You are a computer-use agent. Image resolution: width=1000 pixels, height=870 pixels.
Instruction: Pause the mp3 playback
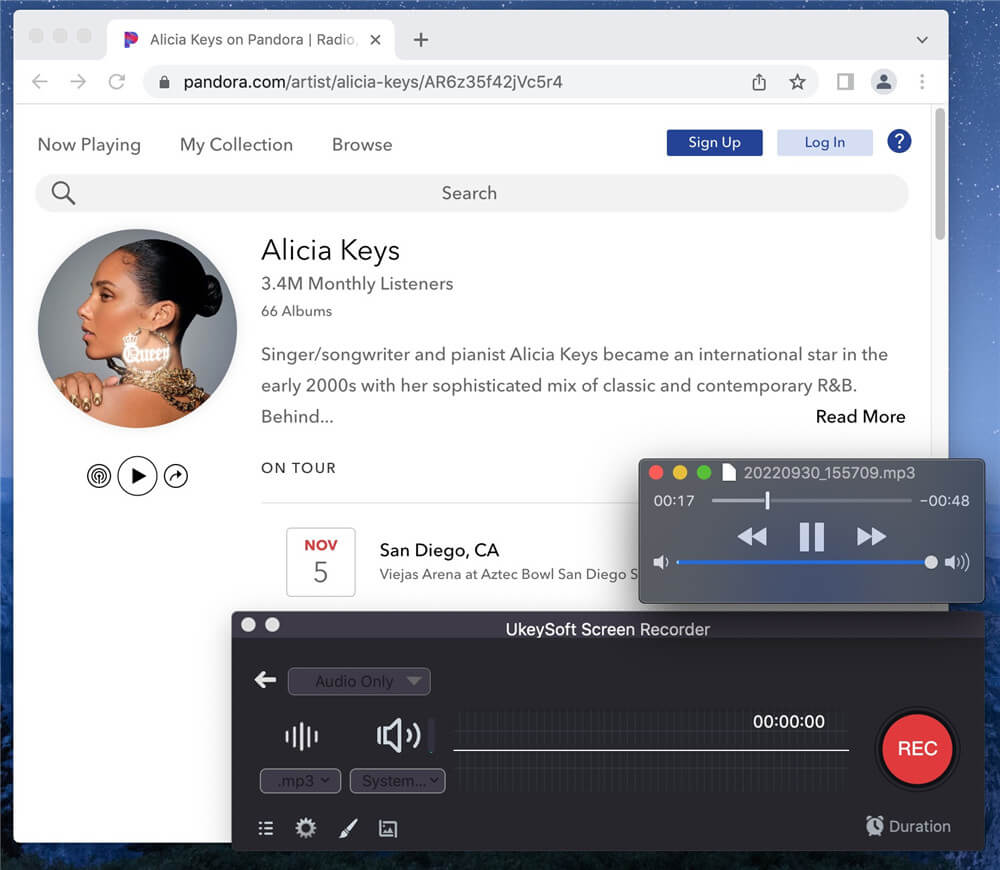click(812, 536)
